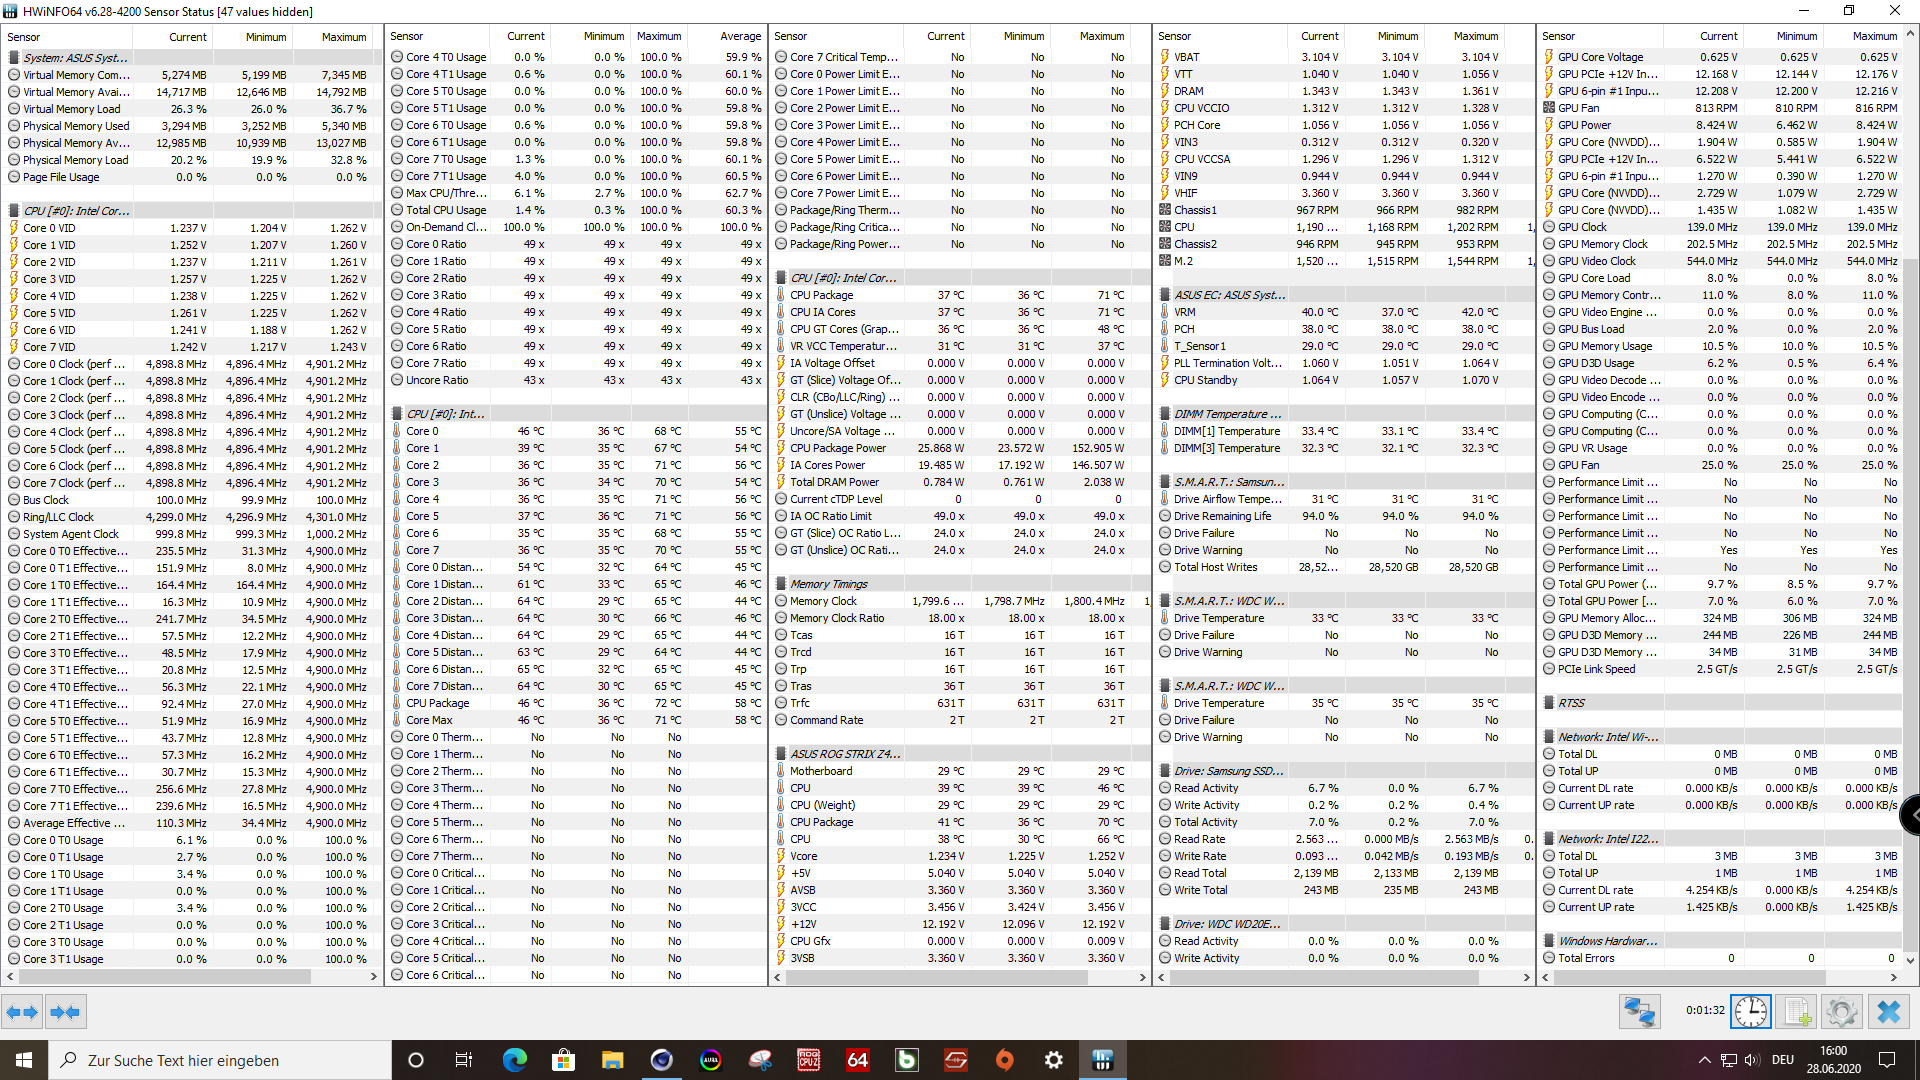Open Task View on the taskbar
This screenshot has width=1920, height=1080.
click(x=464, y=1060)
